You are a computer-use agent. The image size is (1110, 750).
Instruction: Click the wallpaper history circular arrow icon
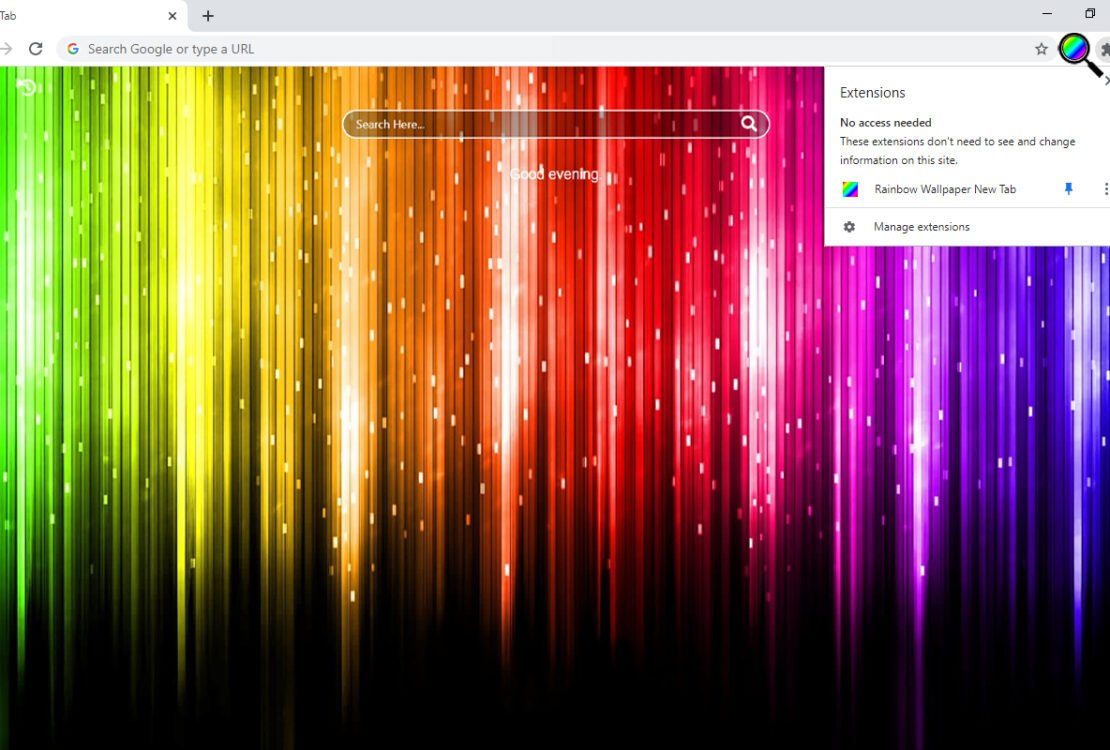25,87
